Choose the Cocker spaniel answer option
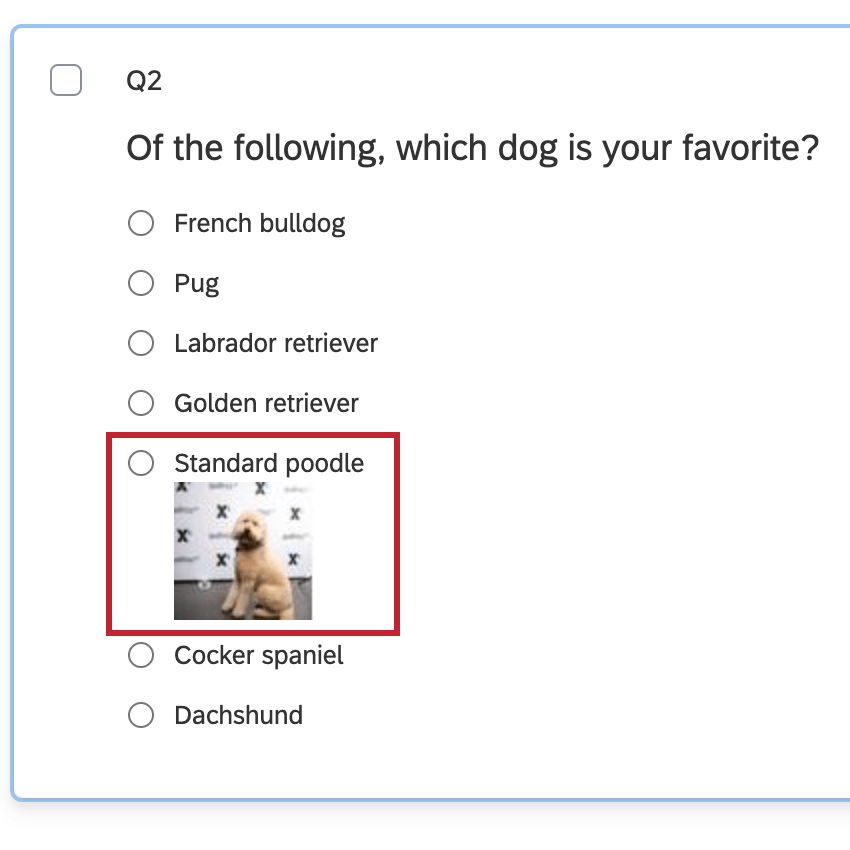This screenshot has width=850, height=850. [140, 655]
